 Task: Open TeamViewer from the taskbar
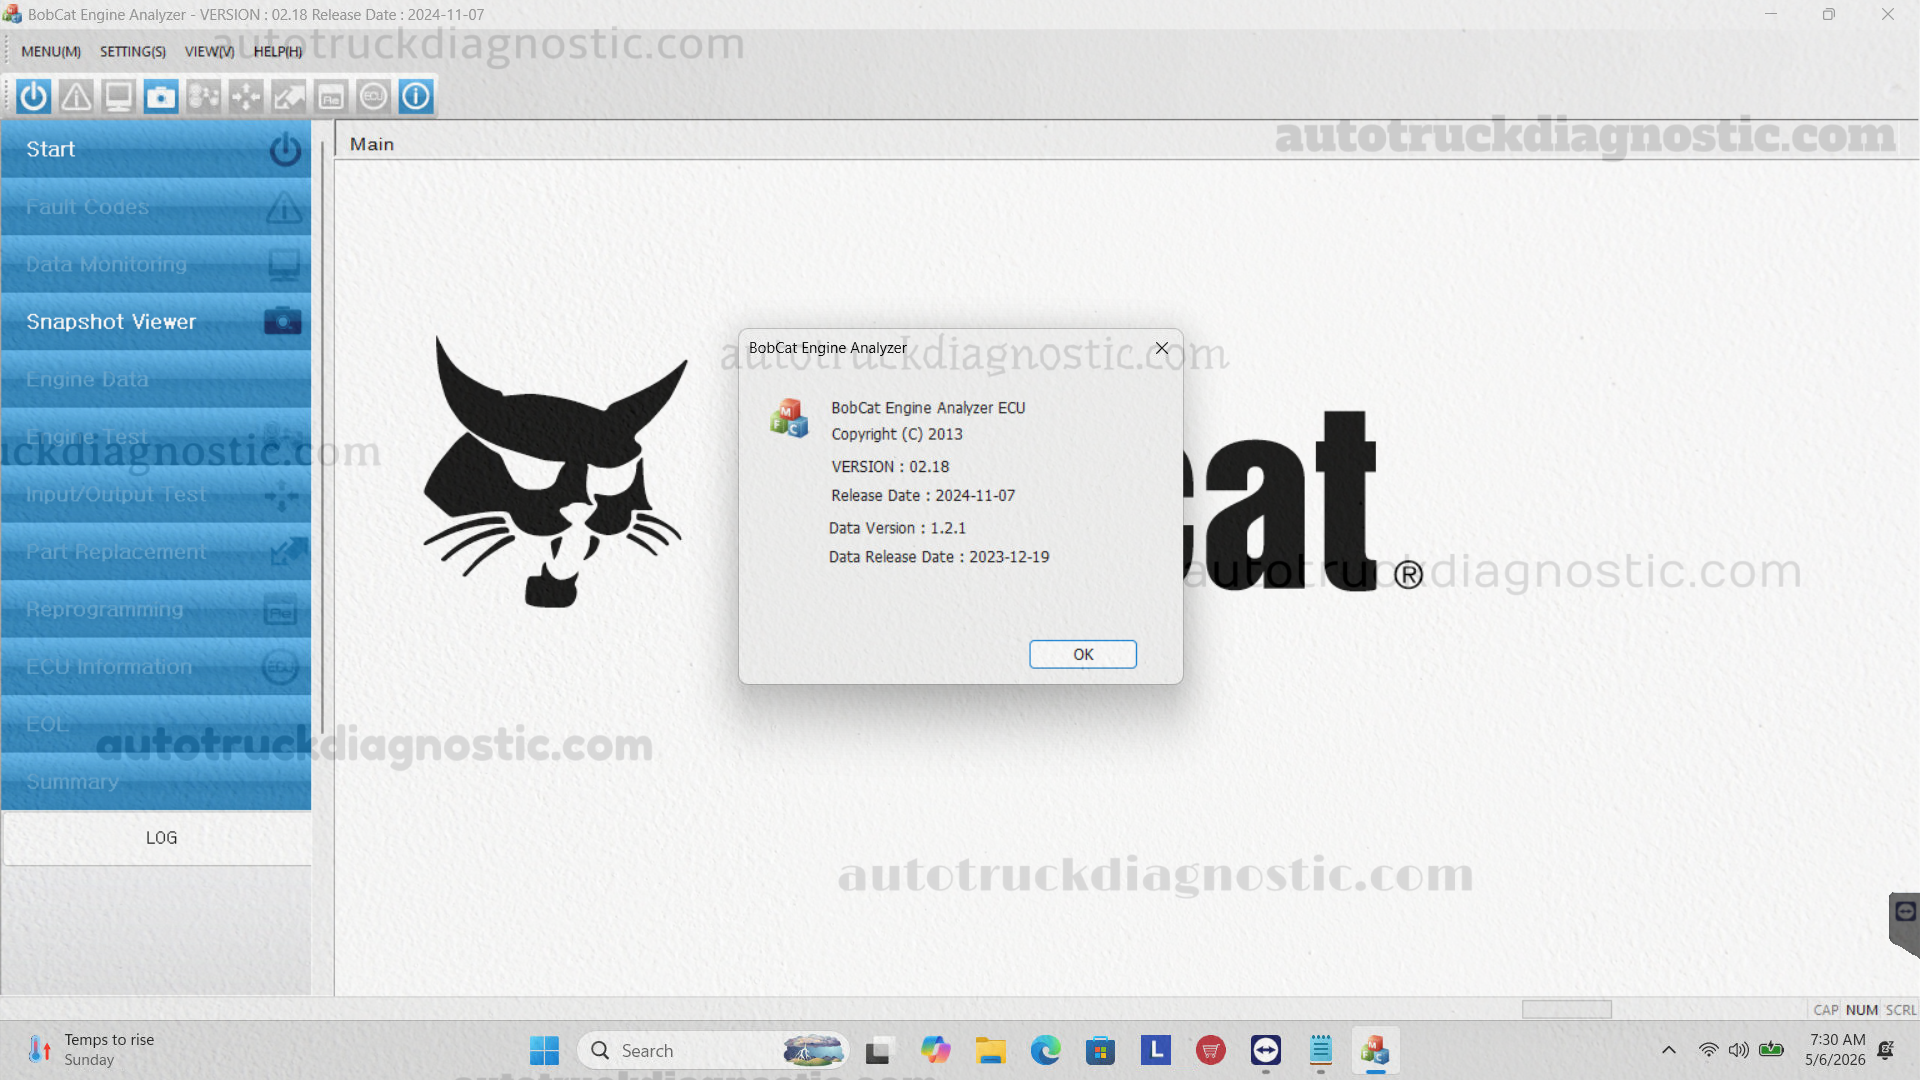[1266, 1050]
